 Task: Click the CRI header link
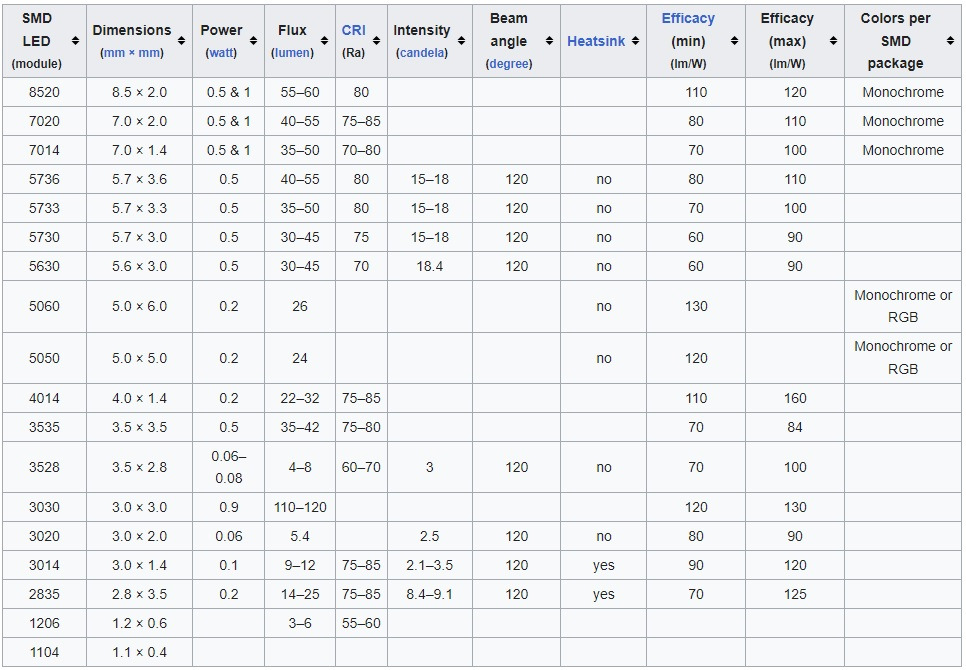click(x=354, y=30)
